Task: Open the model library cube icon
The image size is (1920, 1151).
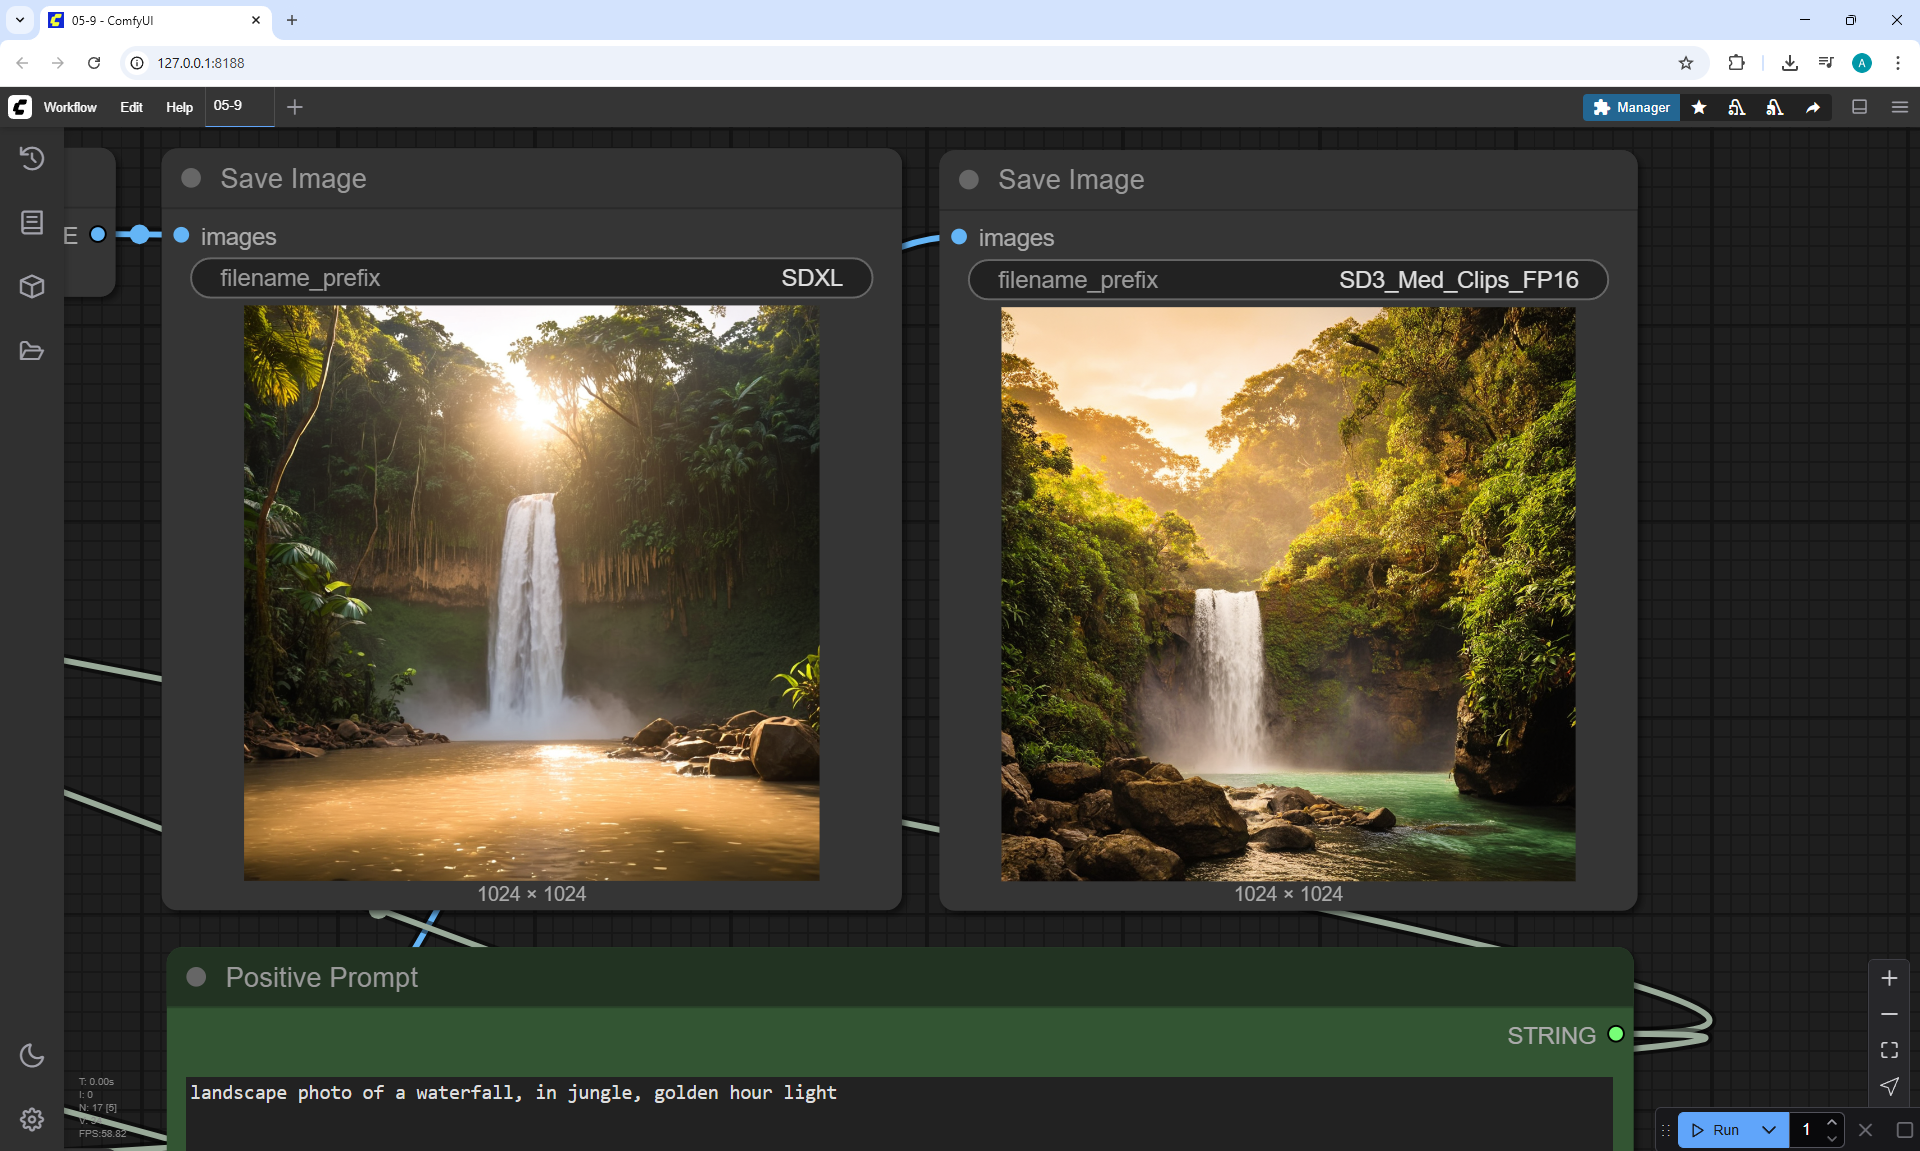Action: [32, 287]
